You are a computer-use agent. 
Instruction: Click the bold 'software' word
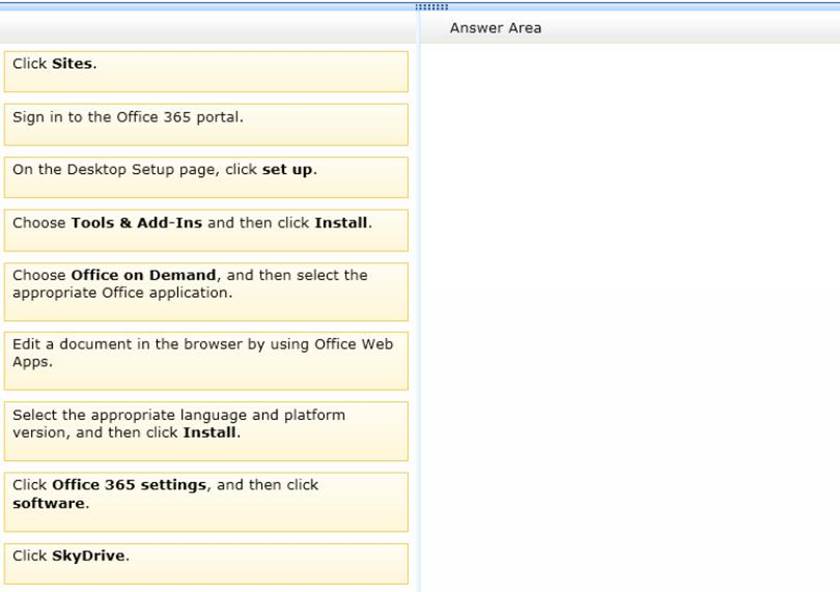tap(48, 504)
